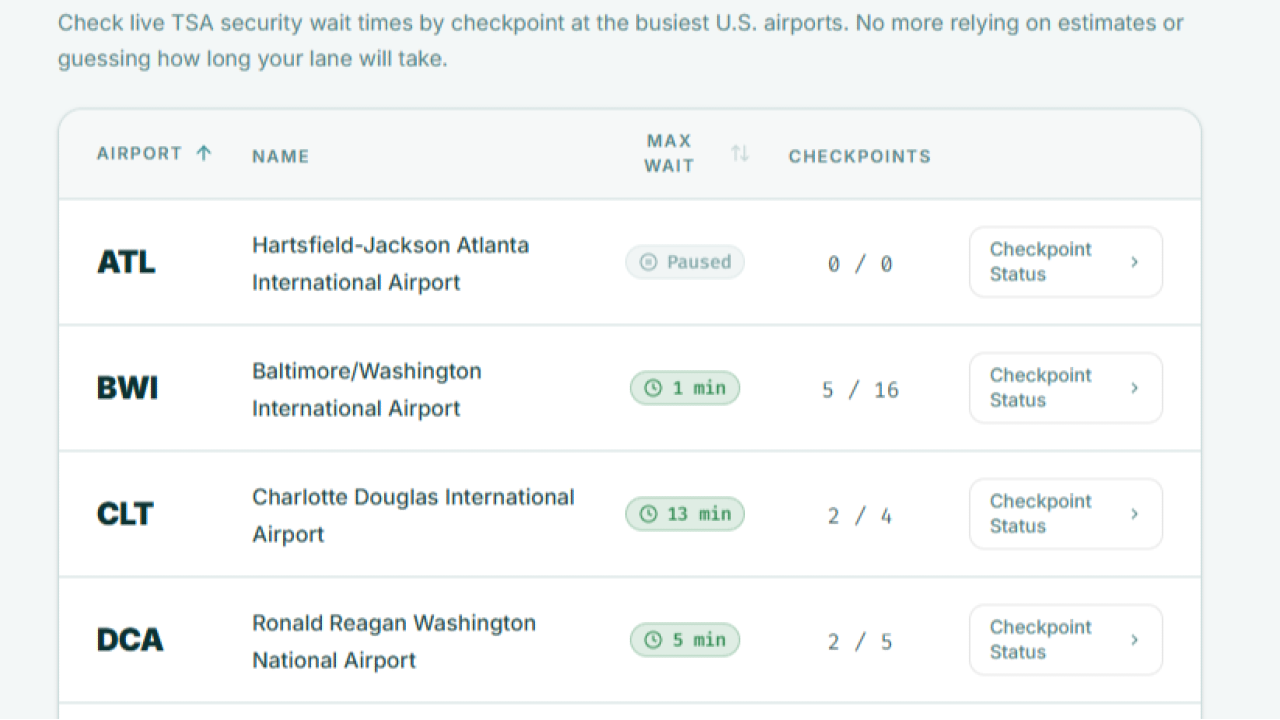1280x720 pixels.
Task: Open Checkpoint Status for Hartsfield-Jackson Atlanta
Action: [1065, 262]
